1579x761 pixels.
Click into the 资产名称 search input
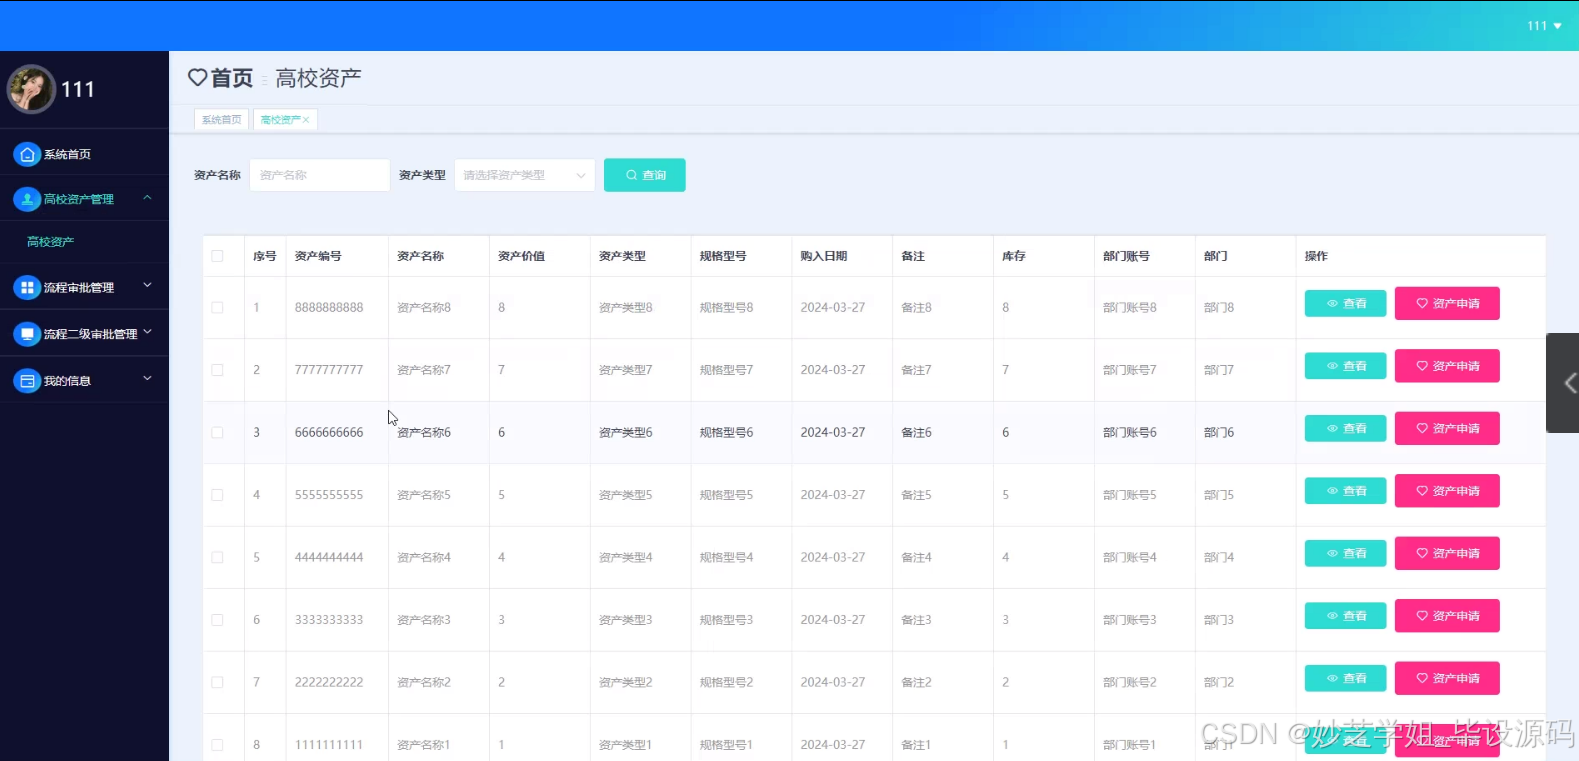point(319,175)
